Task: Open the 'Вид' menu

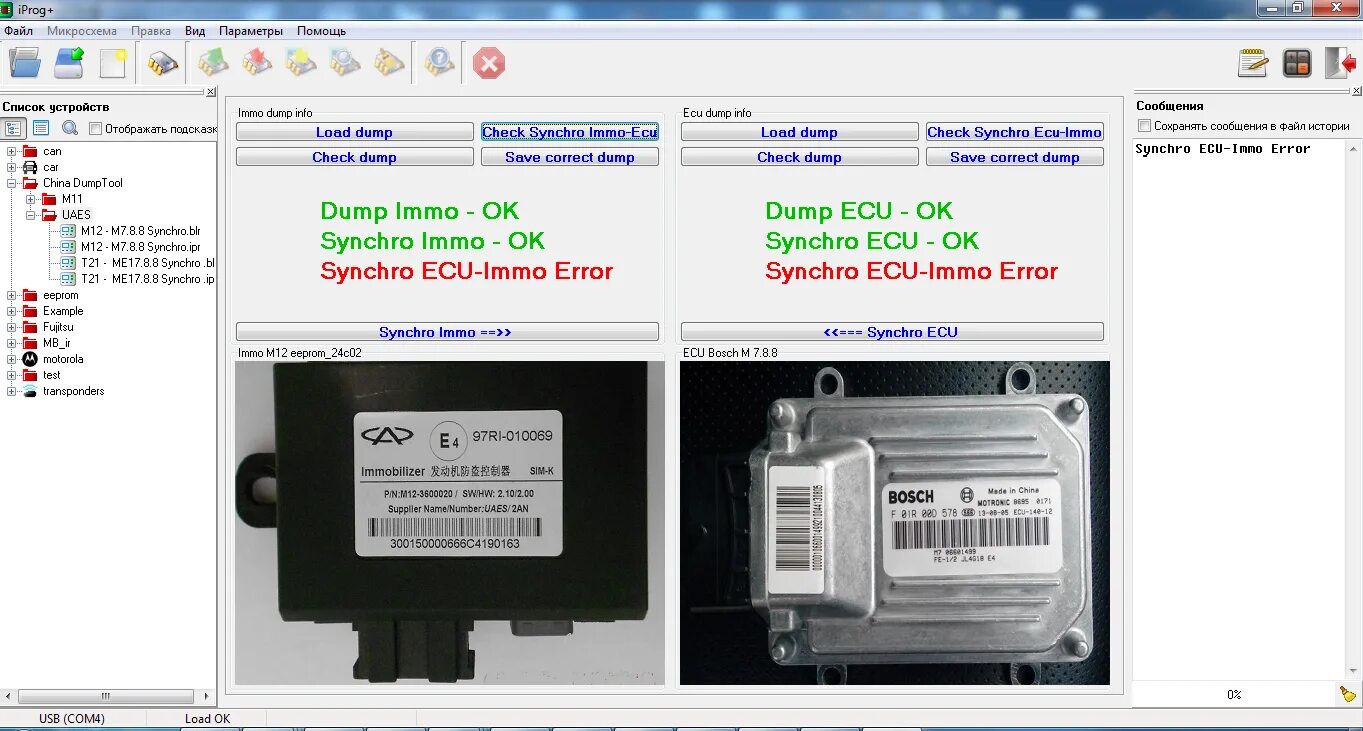Action: pyautogui.click(x=195, y=31)
